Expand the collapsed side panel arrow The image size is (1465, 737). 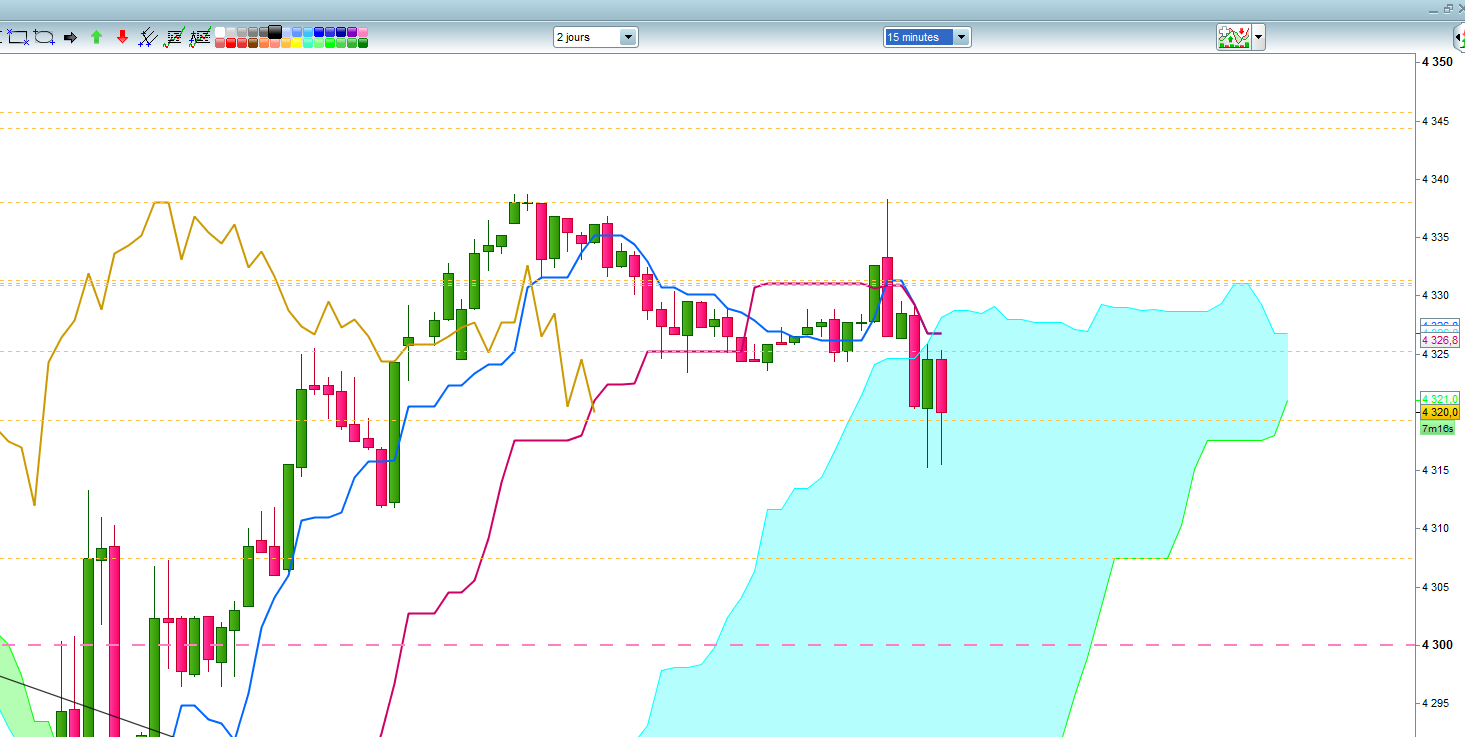point(1459,37)
